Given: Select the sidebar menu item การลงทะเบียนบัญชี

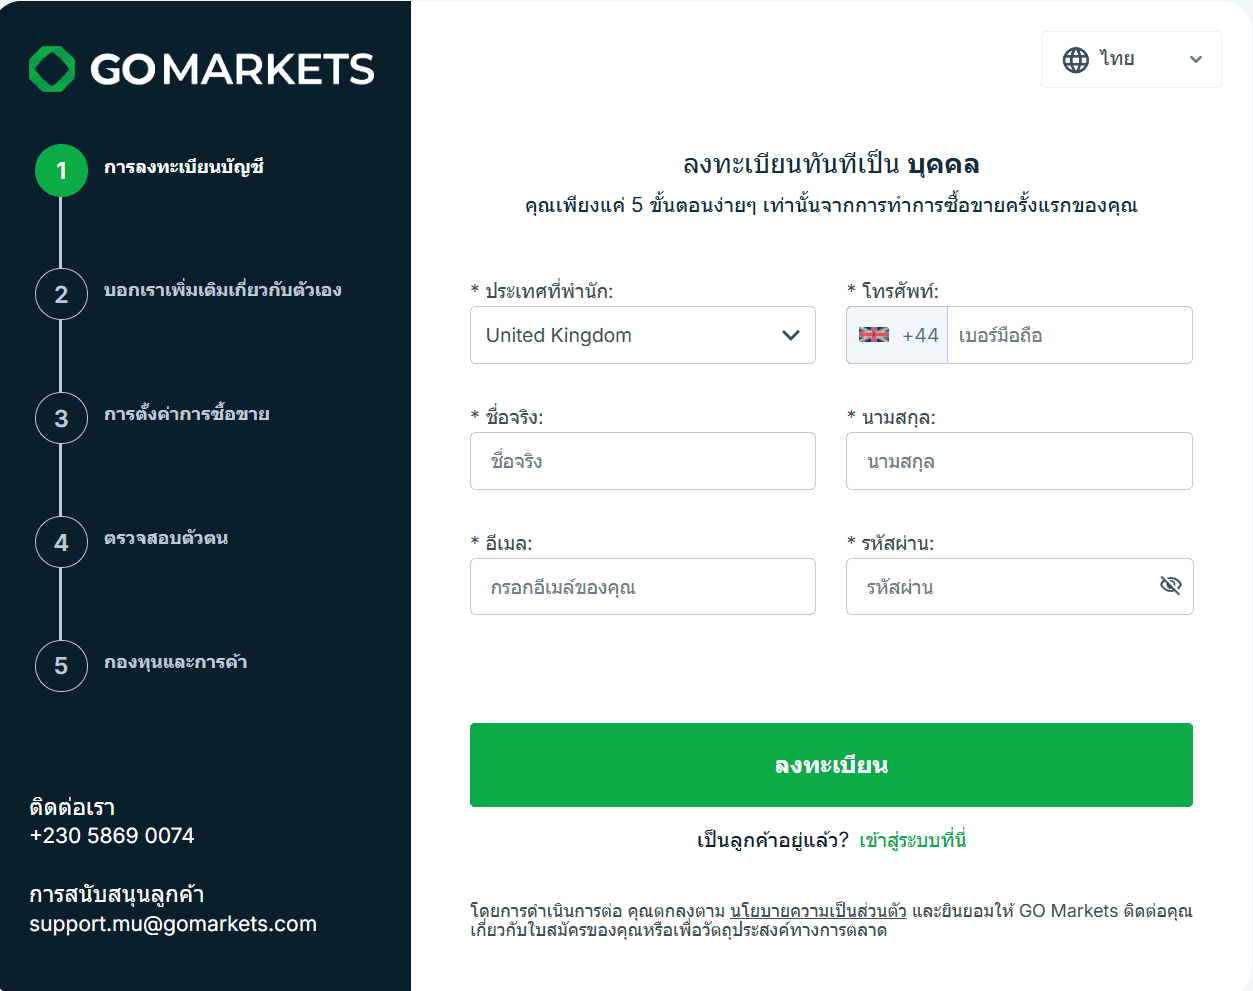Looking at the screenshot, I should point(185,170).
